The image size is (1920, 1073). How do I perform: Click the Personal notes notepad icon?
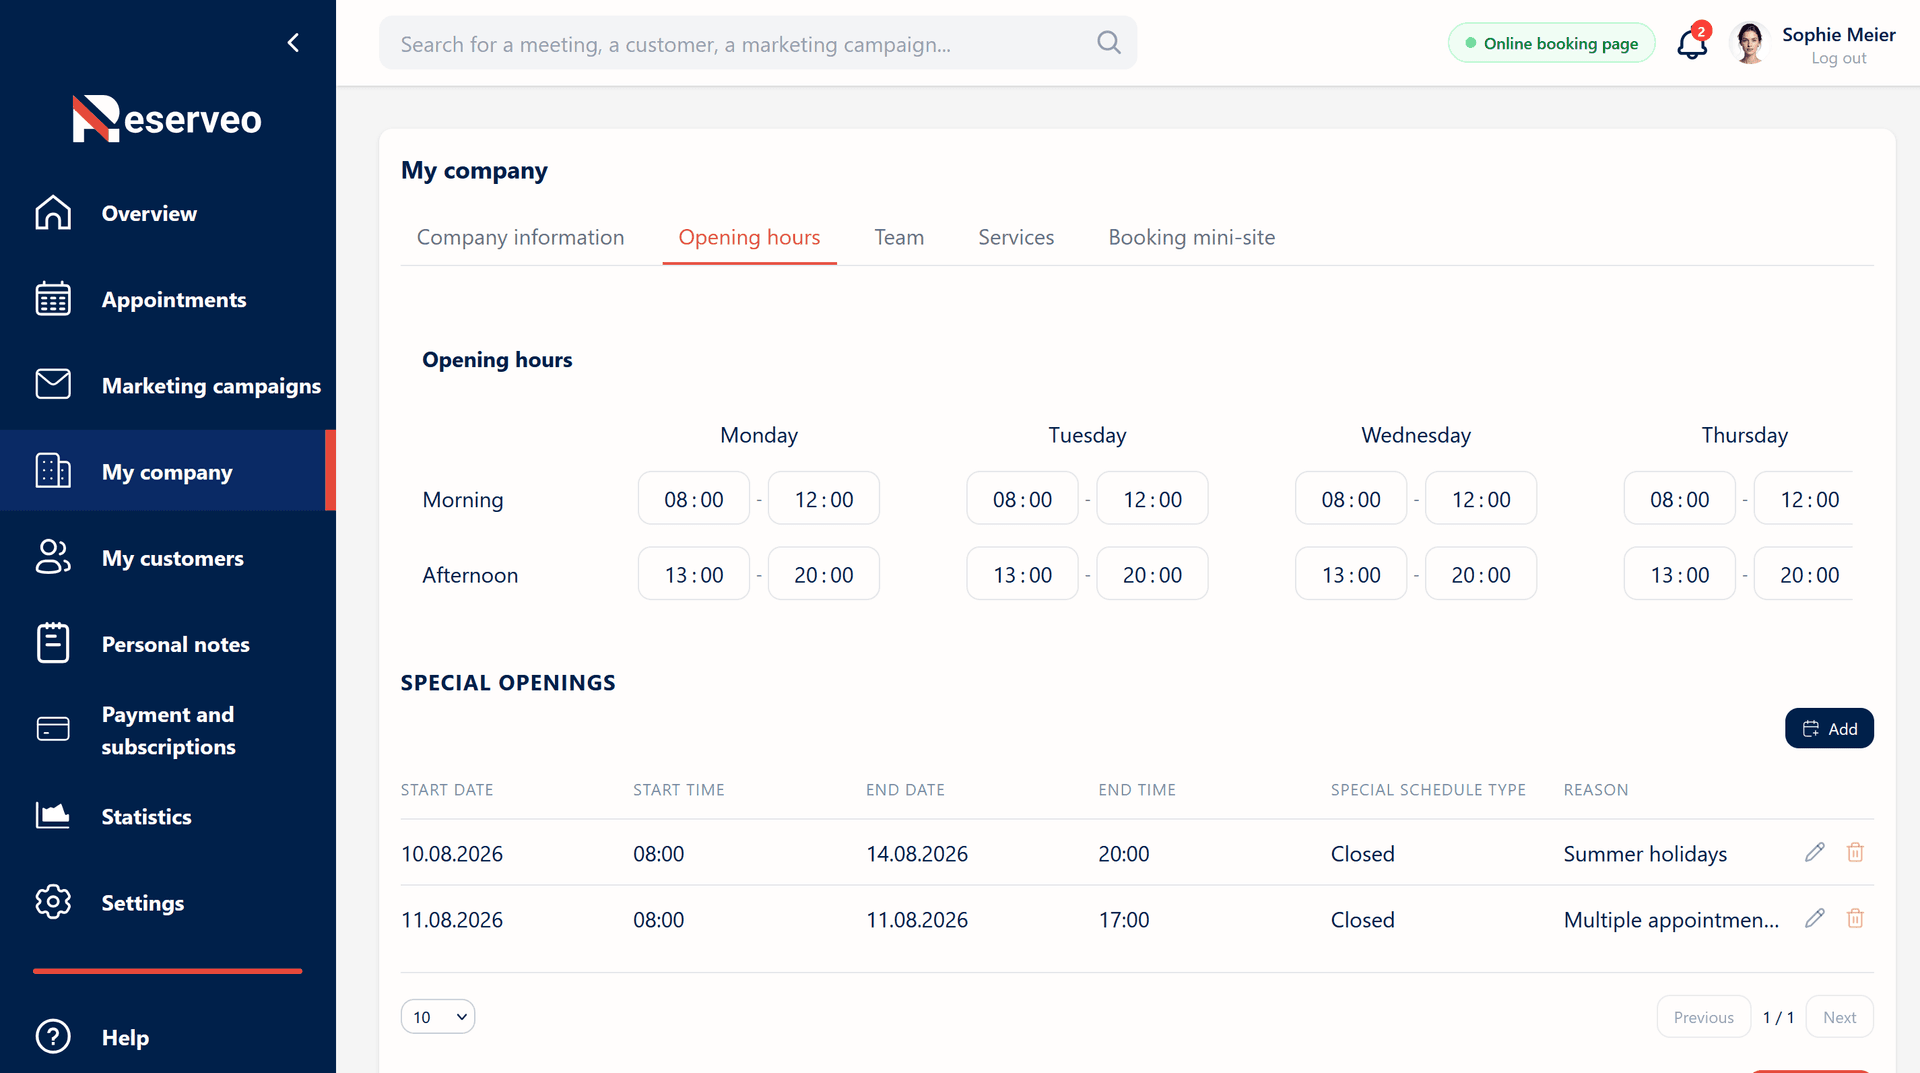coord(53,643)
